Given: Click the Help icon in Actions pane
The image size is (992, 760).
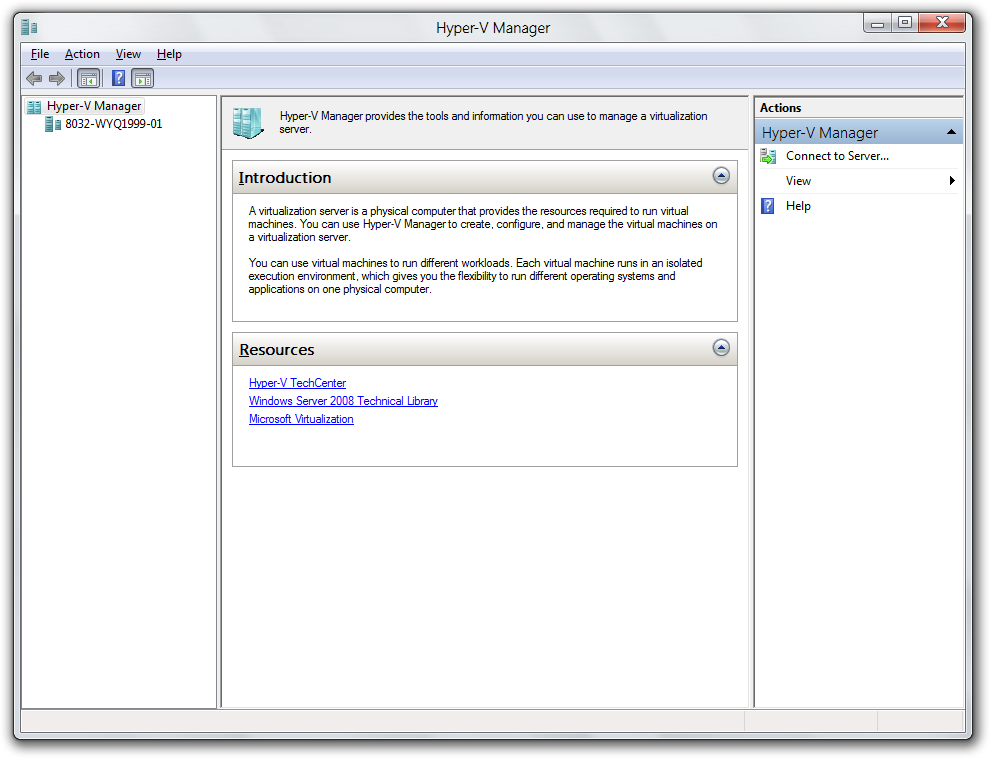Looking at the screenshot, I should (x=767, y=206).
